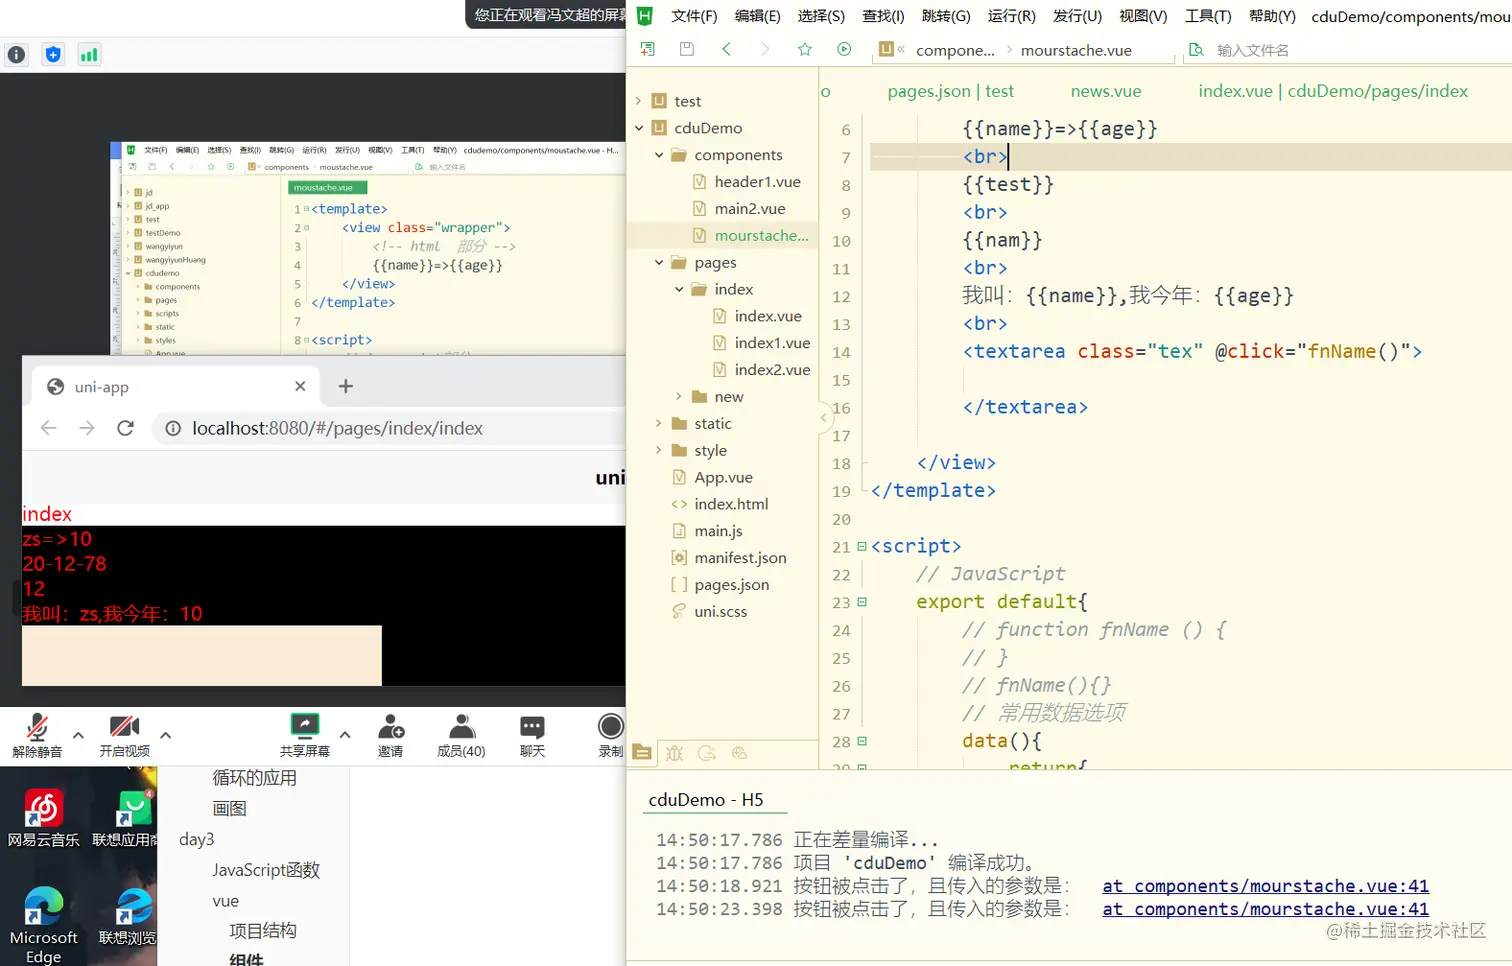This screenshot has height=966, width=1512.
Task: Open the 文件(F) menu
Action: pyautogui.click(x=694, y=16)
